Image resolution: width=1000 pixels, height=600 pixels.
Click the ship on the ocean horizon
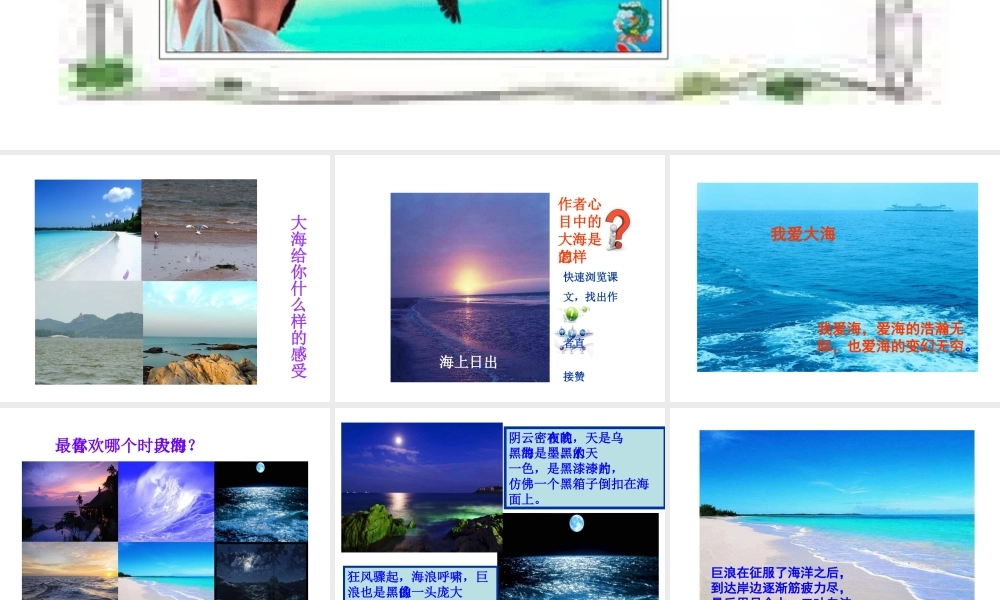[x=918, y=207]
